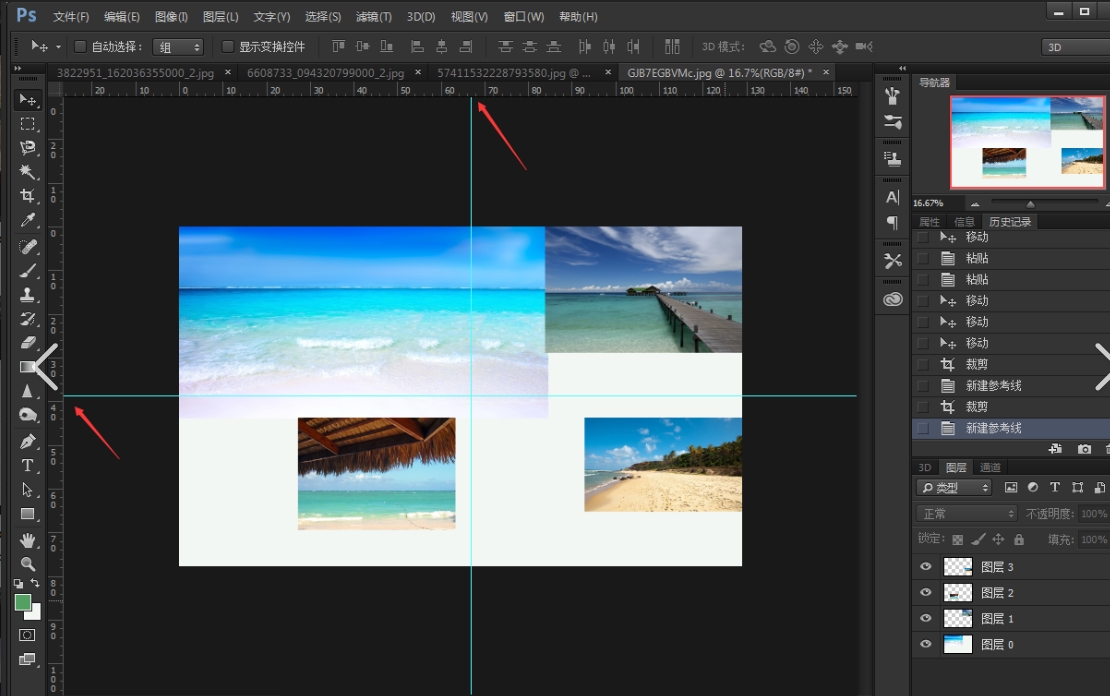Choose the Path Selection tool
The width and height of the screenshot is (1110, 696).
(28, 489)
